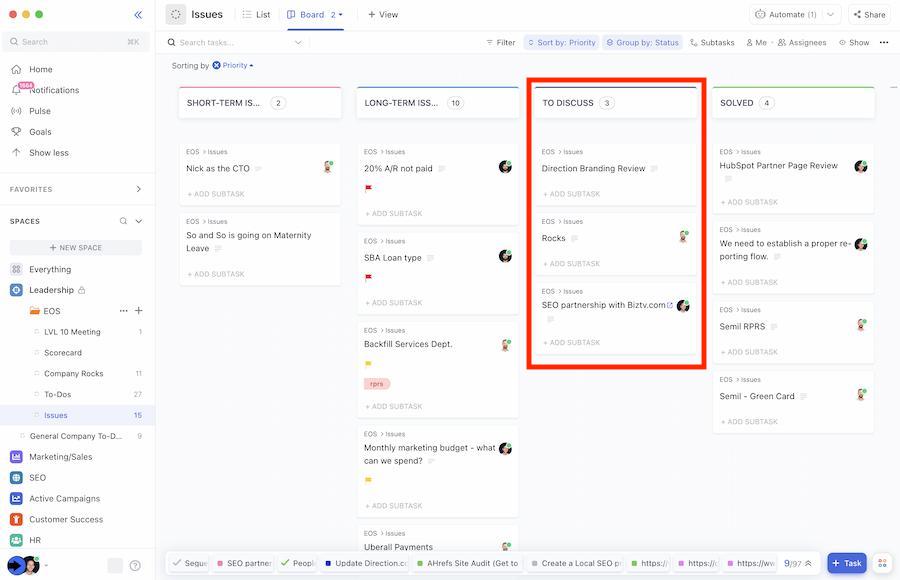Toggle the Me filter

pos(755,43)
